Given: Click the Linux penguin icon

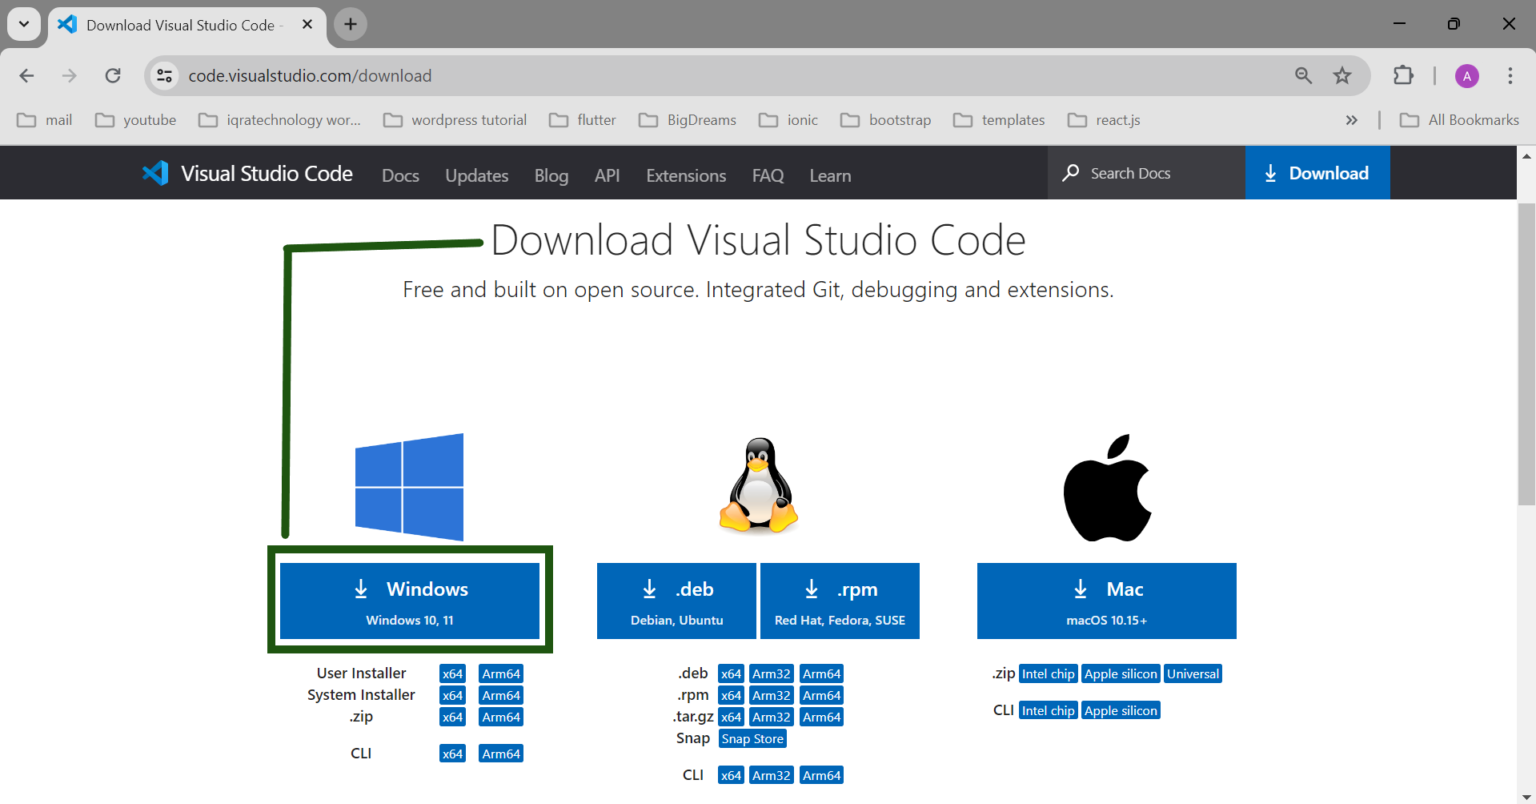Looking at the screenshot, I should [x=757, y=486].
